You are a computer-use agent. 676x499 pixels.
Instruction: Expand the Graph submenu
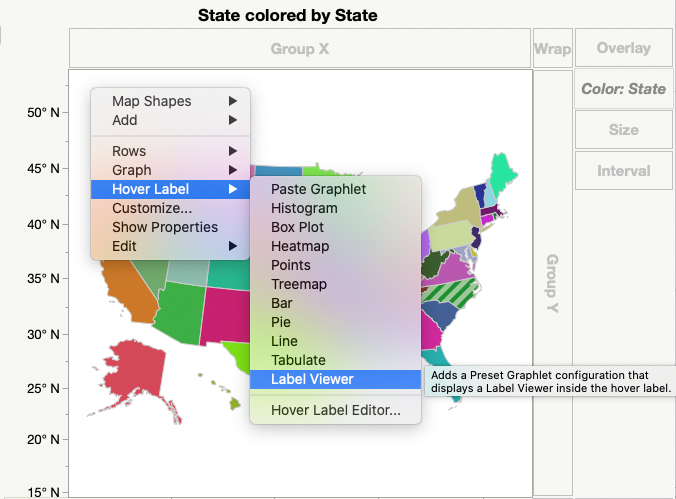pyautogui.click(x=170, y=170)
